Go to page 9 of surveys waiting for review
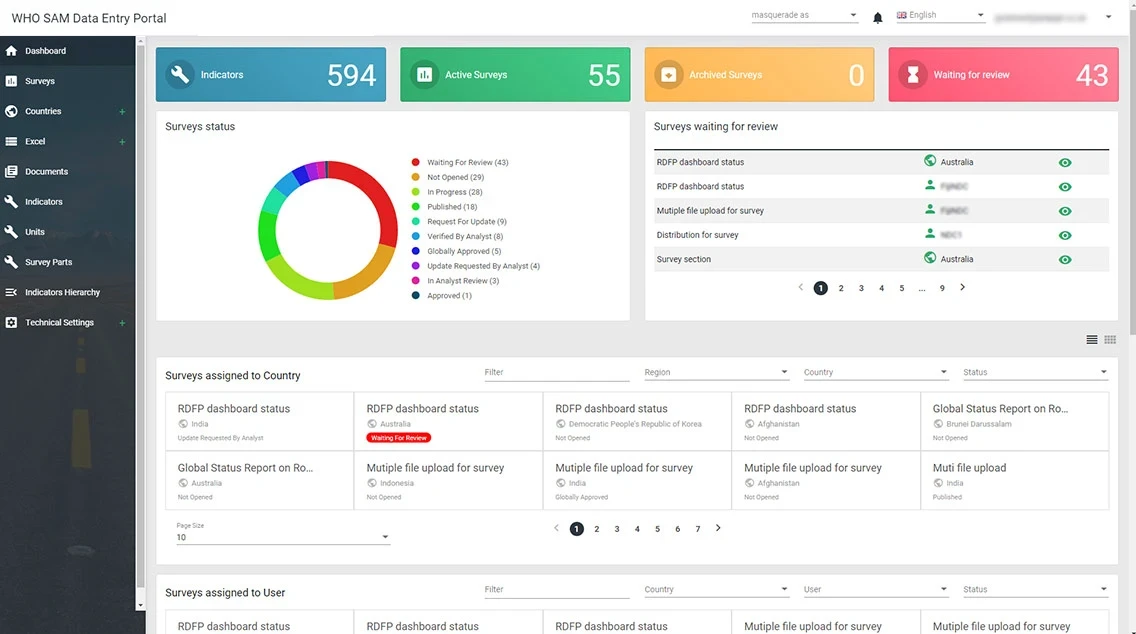Viewport: 1136px width, 634px height. tap(942, 288)
